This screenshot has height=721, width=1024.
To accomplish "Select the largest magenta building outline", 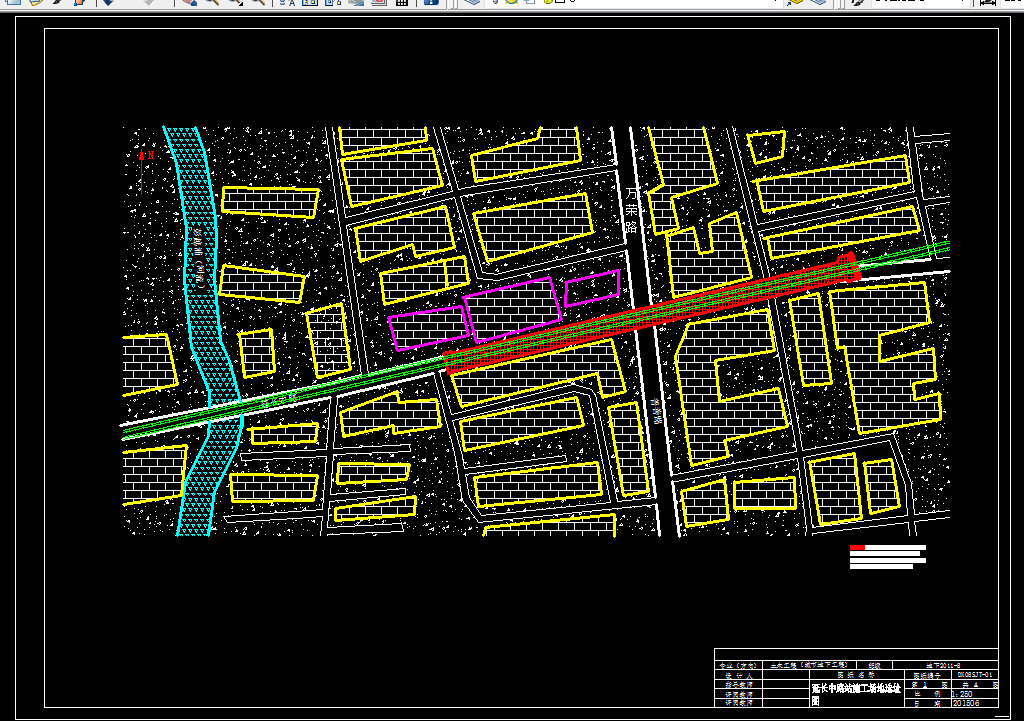I will [513, 310].
